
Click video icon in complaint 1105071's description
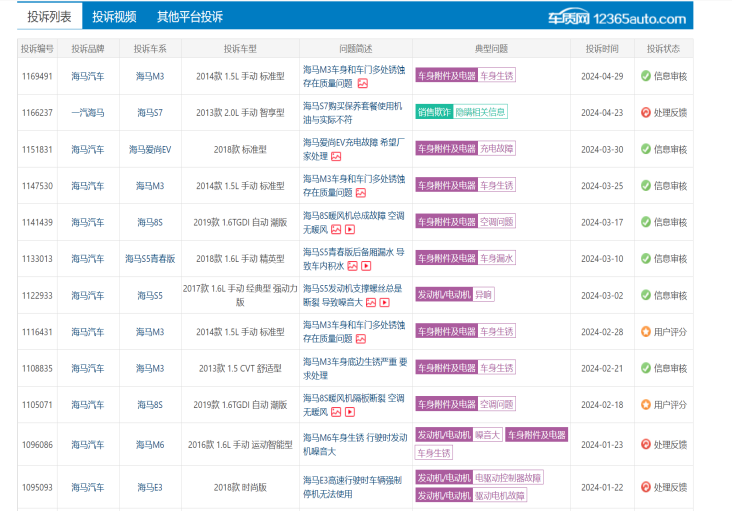pos(350,411)
